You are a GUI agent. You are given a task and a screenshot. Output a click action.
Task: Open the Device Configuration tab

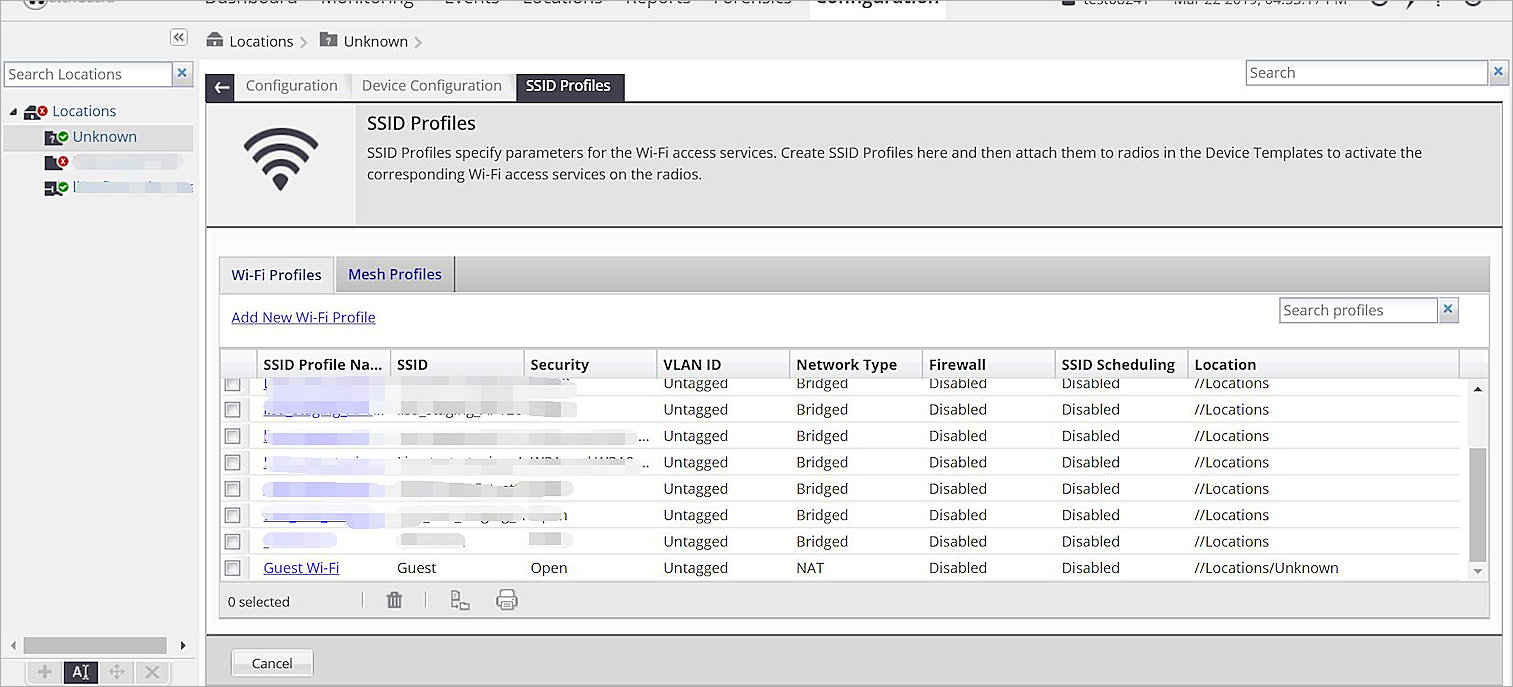tap(431, 86)
